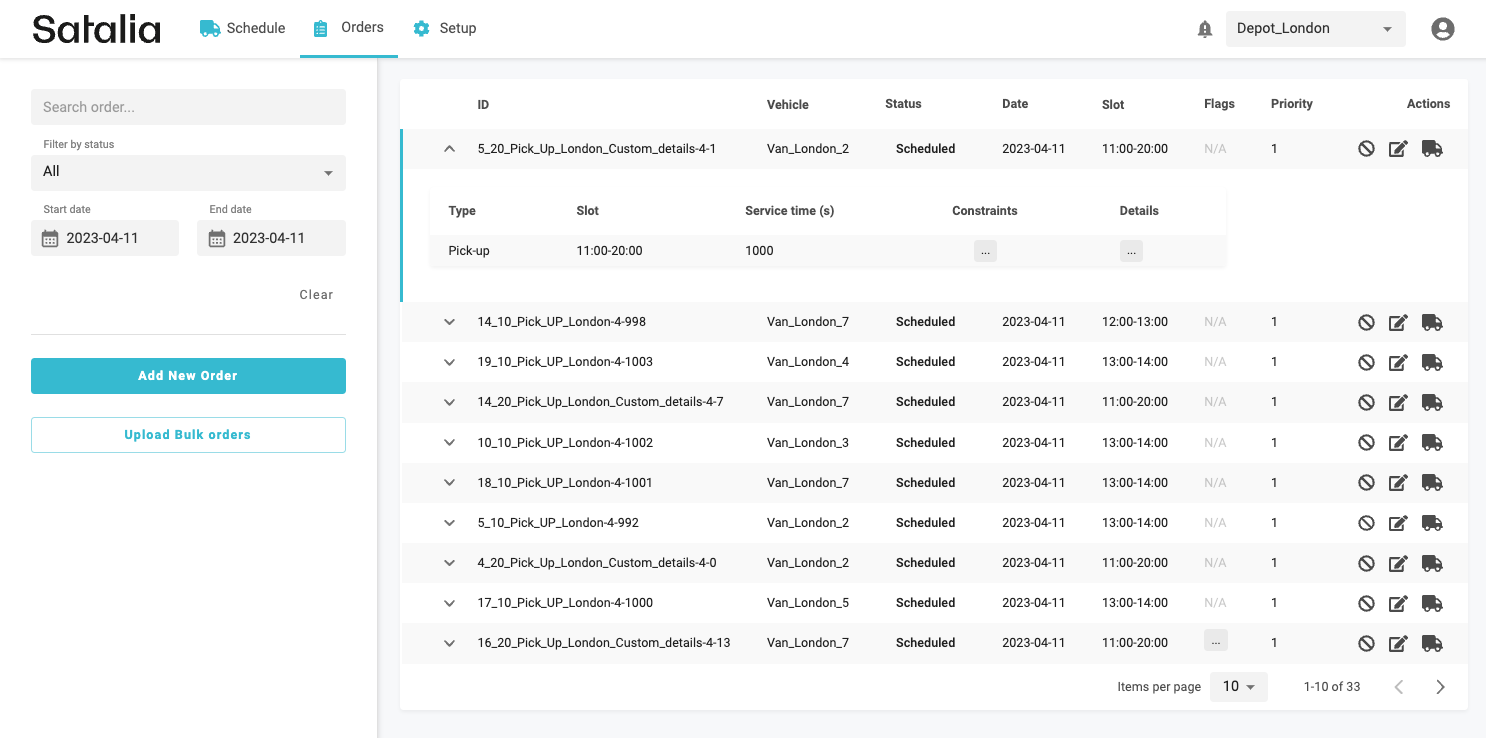Click the Search order input field
This screenshot has height=738, width=1486.
[188, 107]
